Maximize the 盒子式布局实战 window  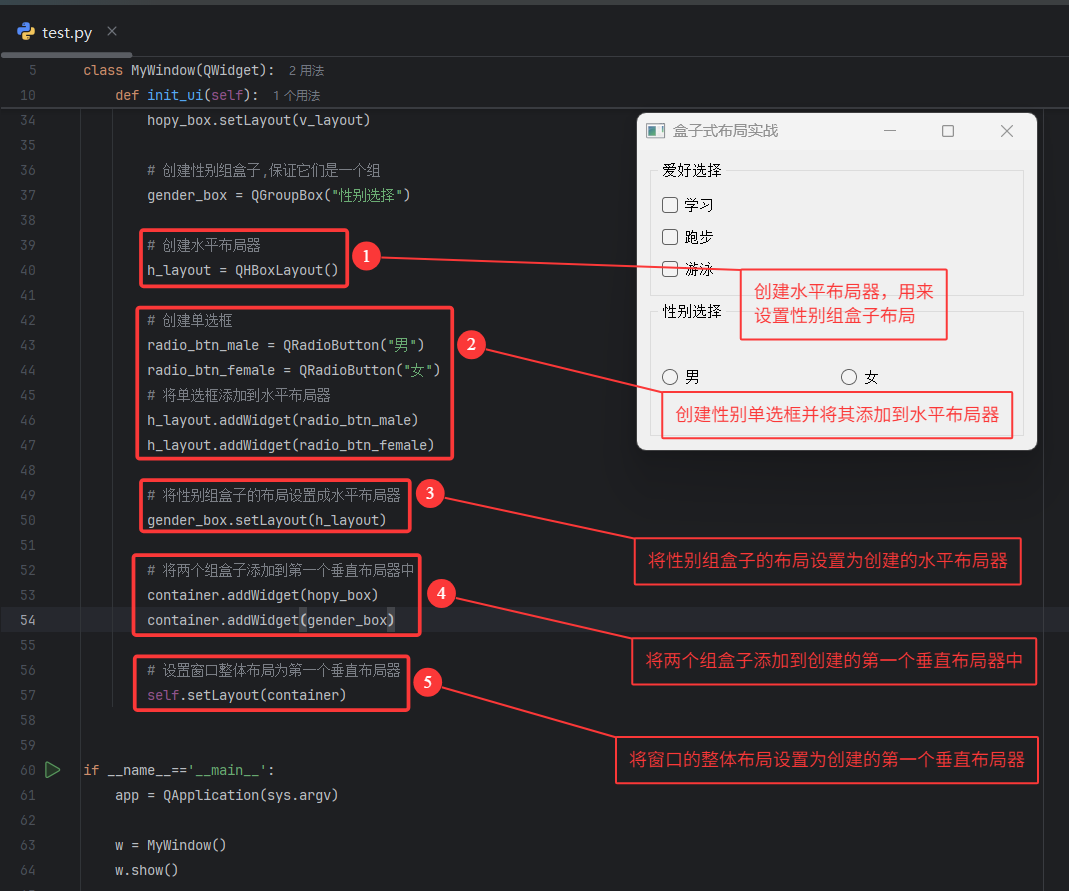[948, 131]
